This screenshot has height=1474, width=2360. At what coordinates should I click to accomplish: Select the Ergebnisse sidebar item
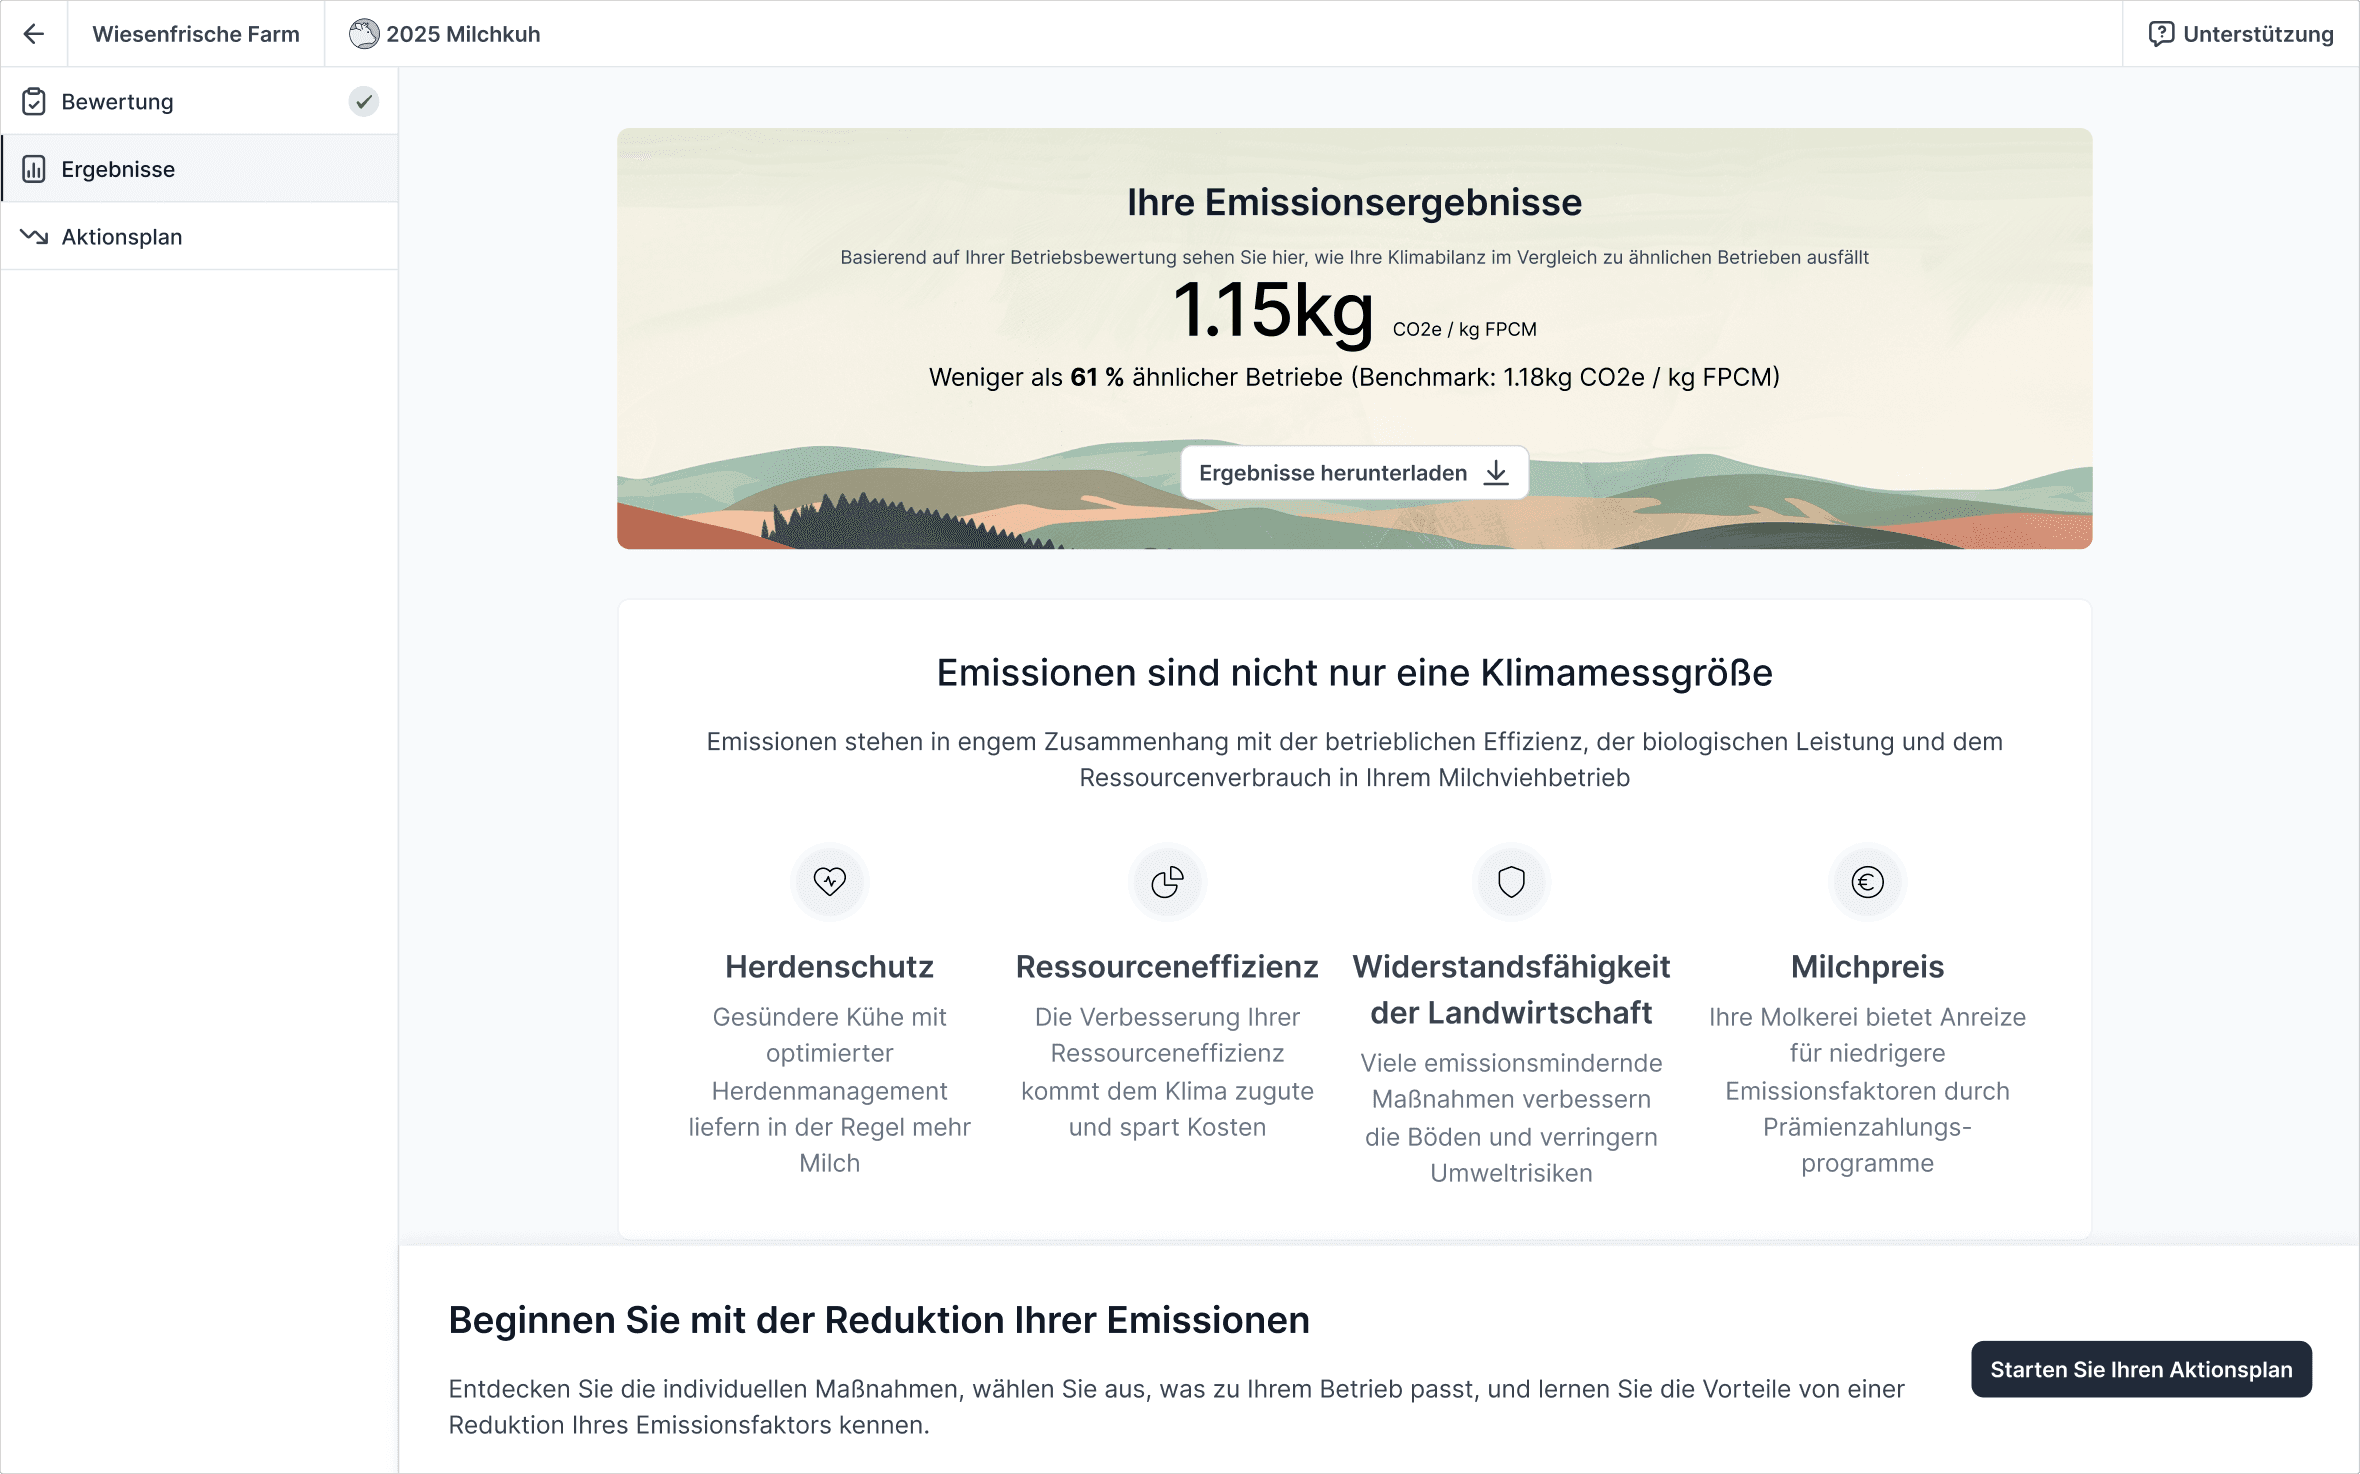tap(118, 169)
